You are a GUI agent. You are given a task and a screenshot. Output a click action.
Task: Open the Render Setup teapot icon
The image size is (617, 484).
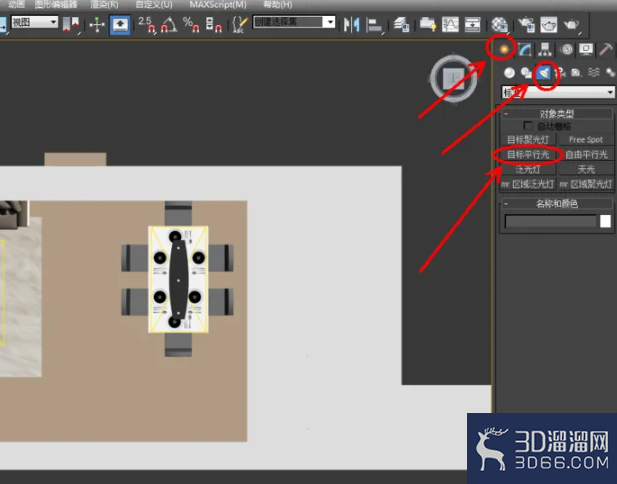coord(526,25)
